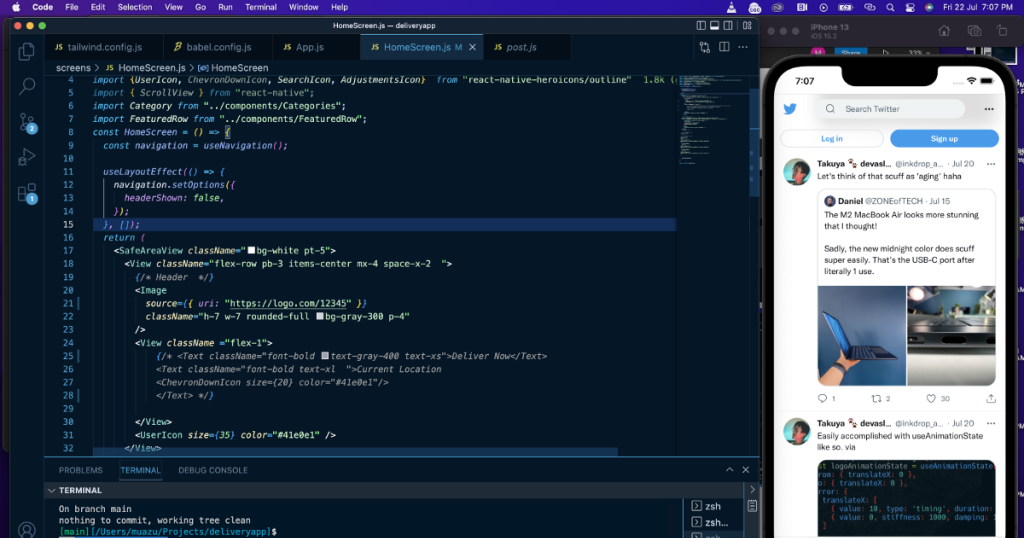Open the Search view in the activity bar
Screen dimensions: 1024x538
[x=27, y=87]
